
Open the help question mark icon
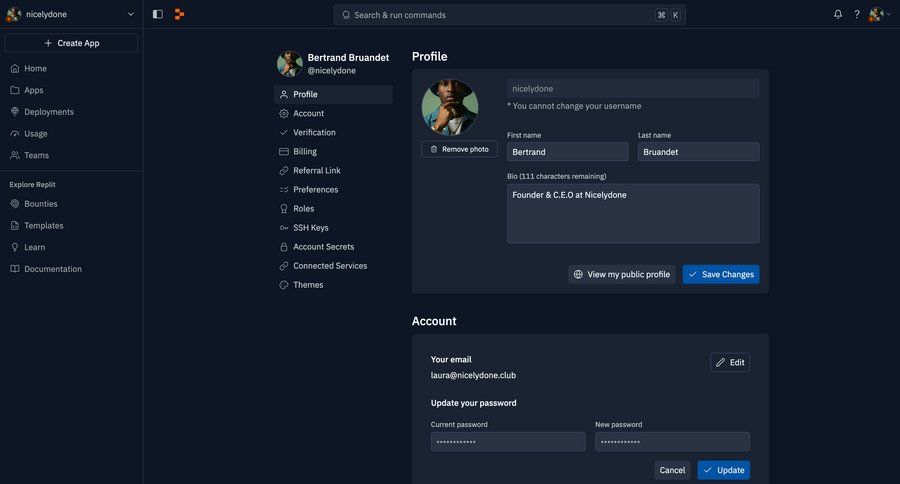tap(857, 14)
